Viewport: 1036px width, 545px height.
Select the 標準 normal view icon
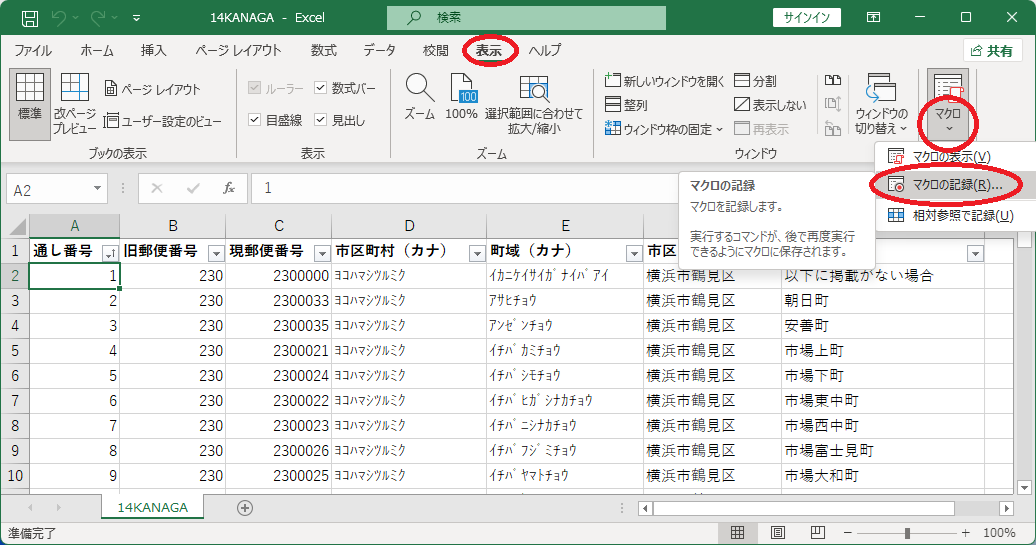click(x=30, y=104)
